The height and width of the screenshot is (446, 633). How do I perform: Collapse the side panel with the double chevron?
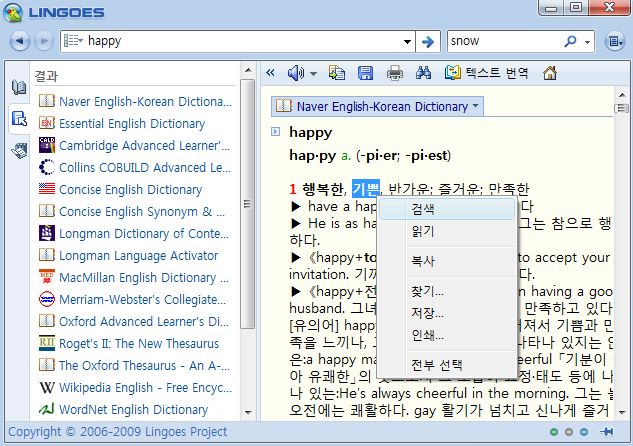270,73
